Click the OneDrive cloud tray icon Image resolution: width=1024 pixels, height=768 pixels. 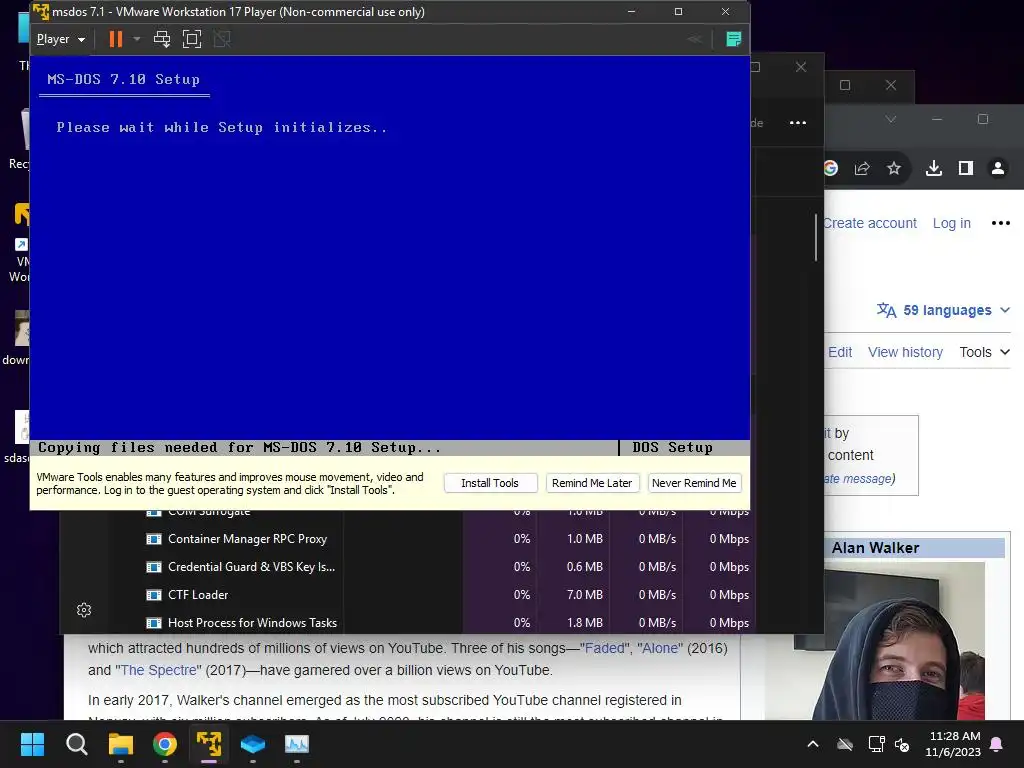pyautogui.click(x=845, y=744)
